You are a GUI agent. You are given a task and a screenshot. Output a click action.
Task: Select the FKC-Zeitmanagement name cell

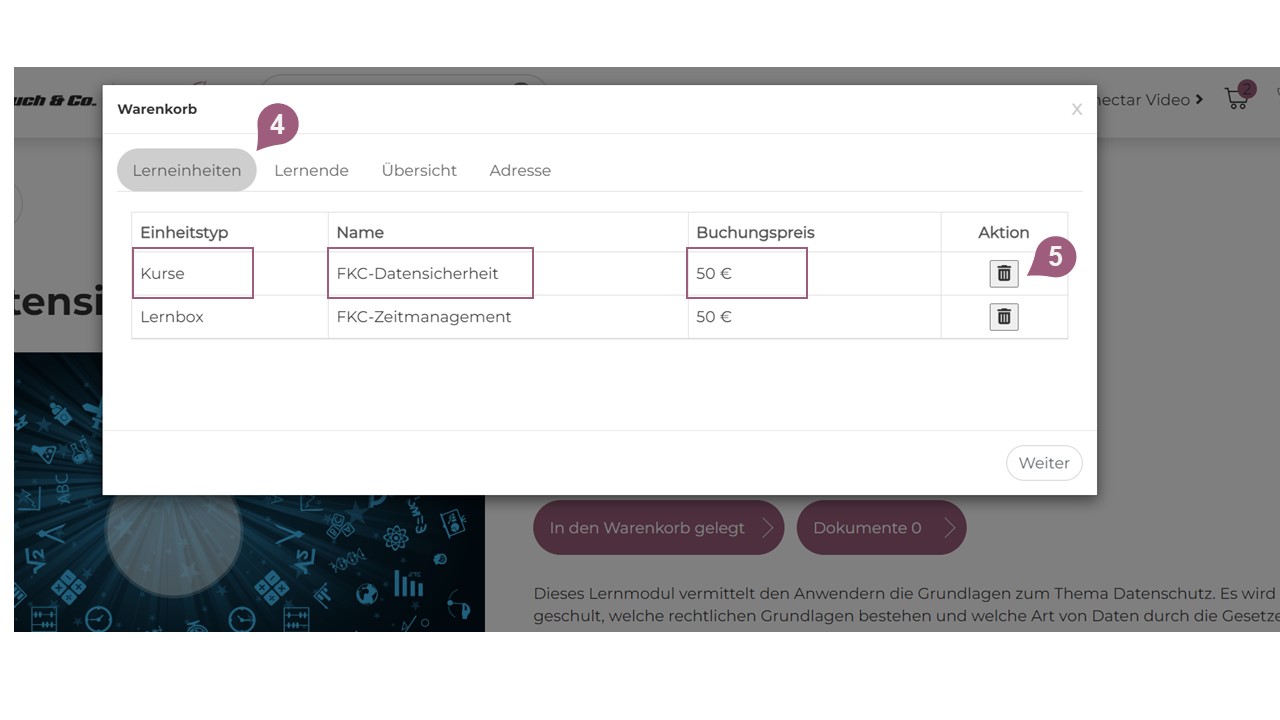click(x=424, y=317)
